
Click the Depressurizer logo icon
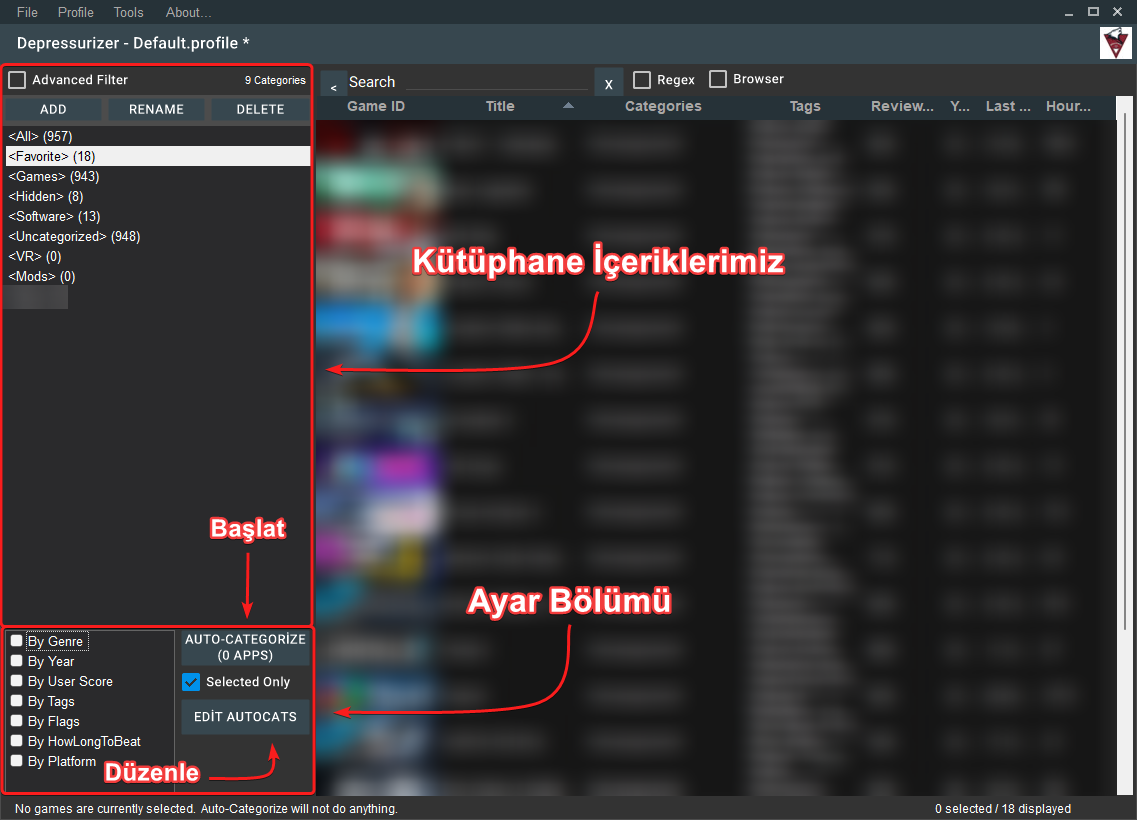[x=1115, y=43]
